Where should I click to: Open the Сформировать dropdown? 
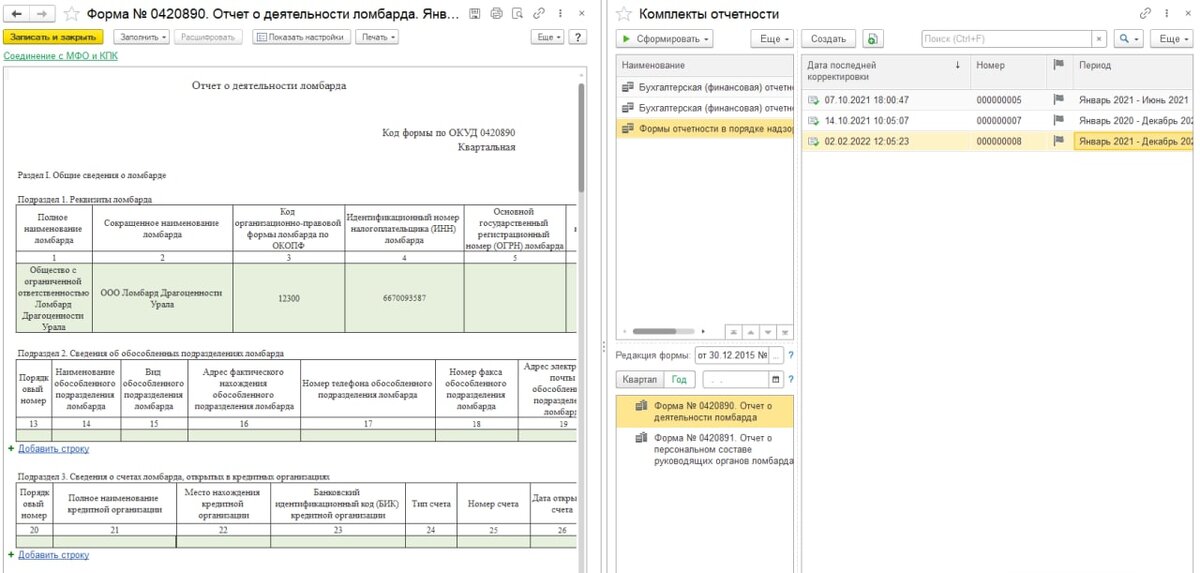point(666,38)
